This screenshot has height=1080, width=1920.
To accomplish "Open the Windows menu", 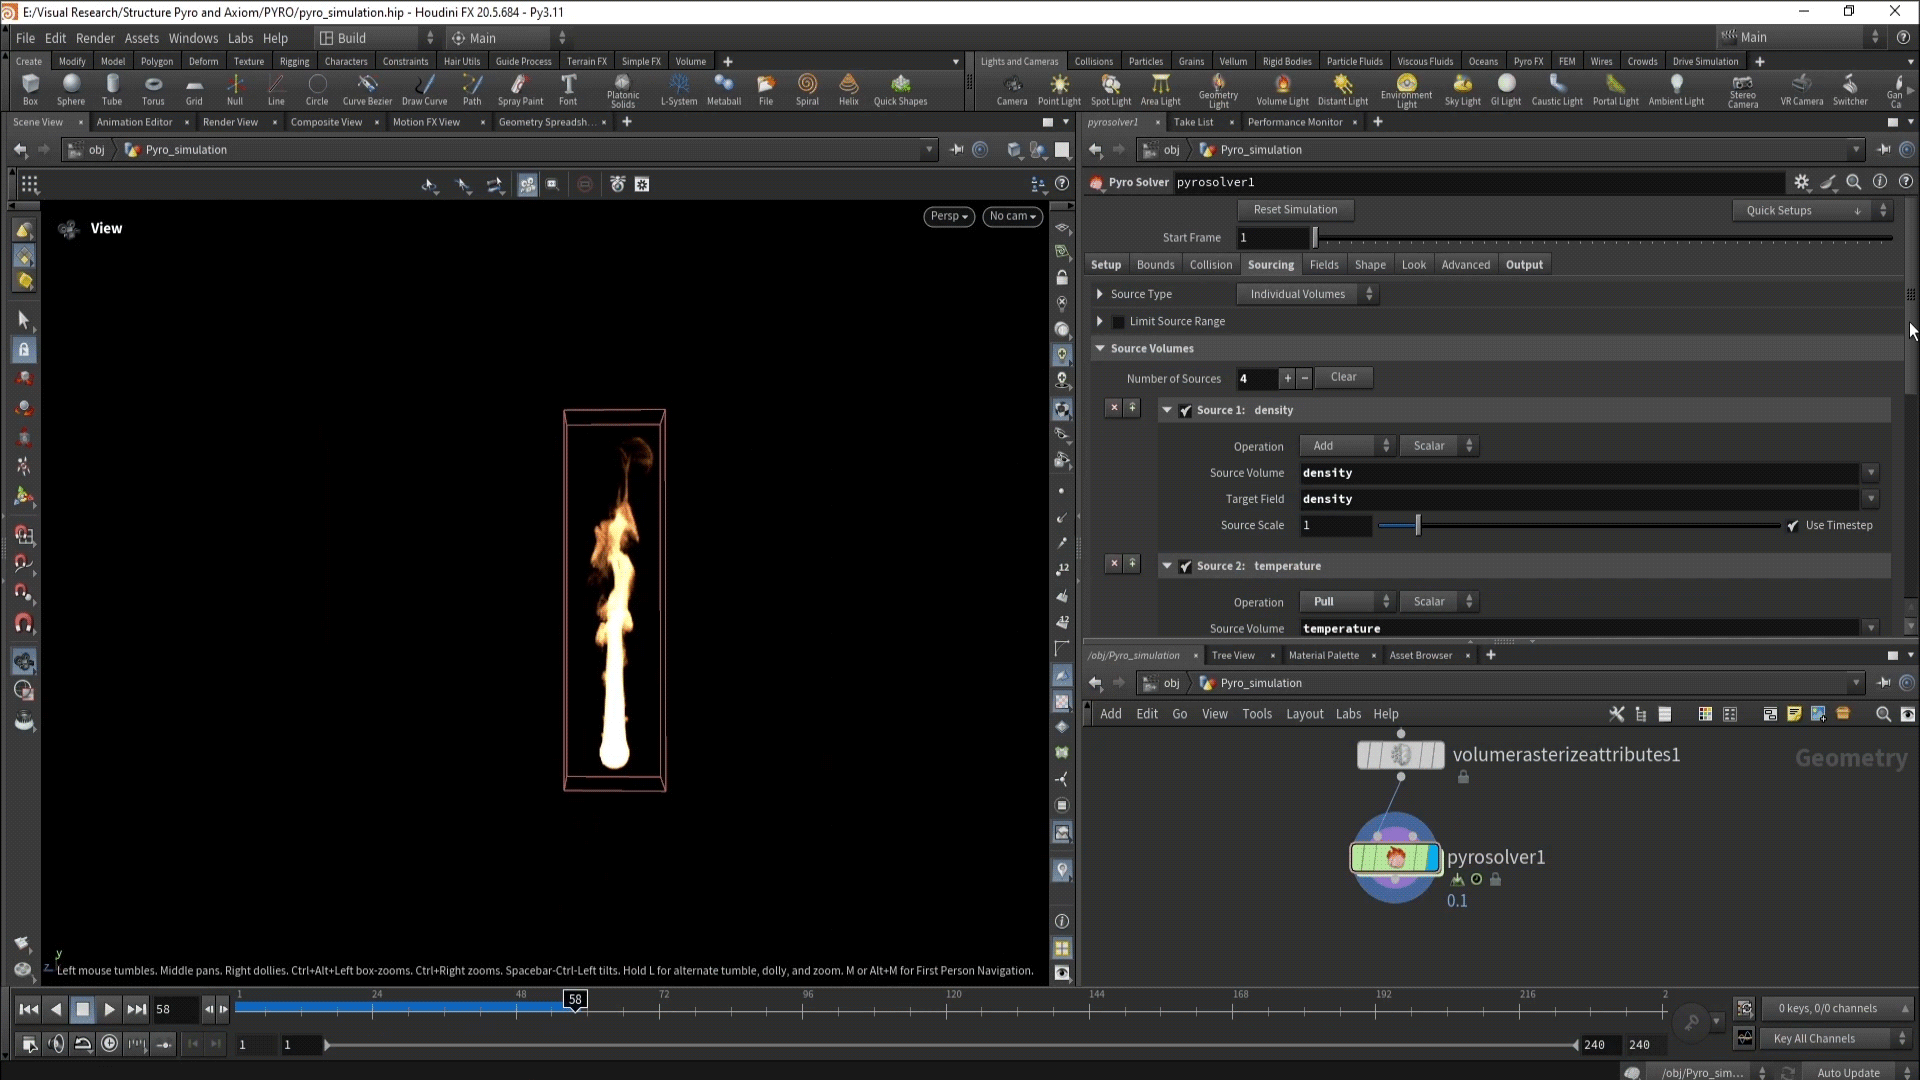I will [x=193, y=38].
